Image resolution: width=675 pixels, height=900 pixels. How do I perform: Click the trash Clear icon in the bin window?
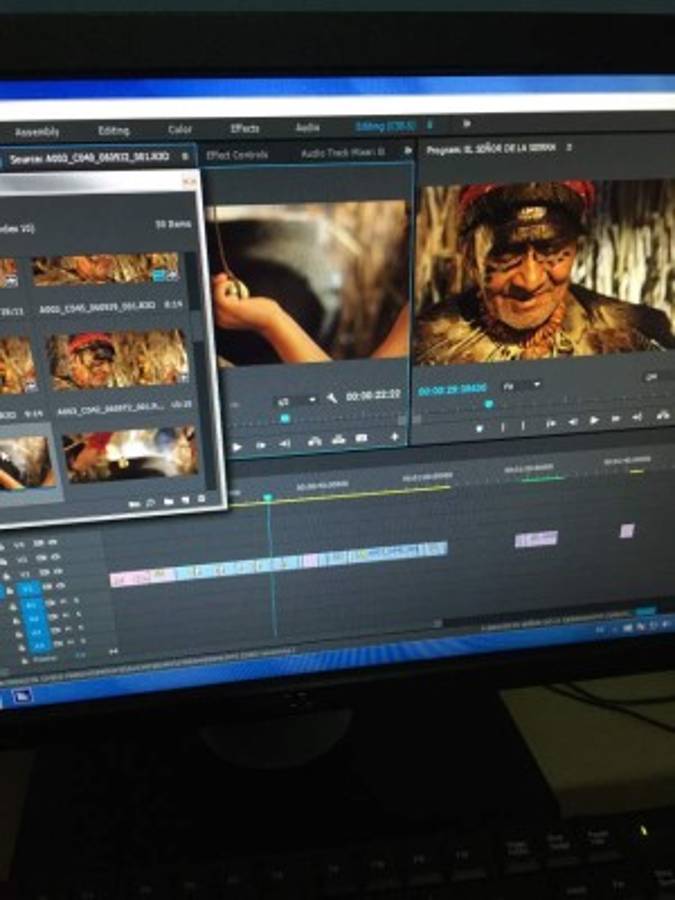(201, 499)
